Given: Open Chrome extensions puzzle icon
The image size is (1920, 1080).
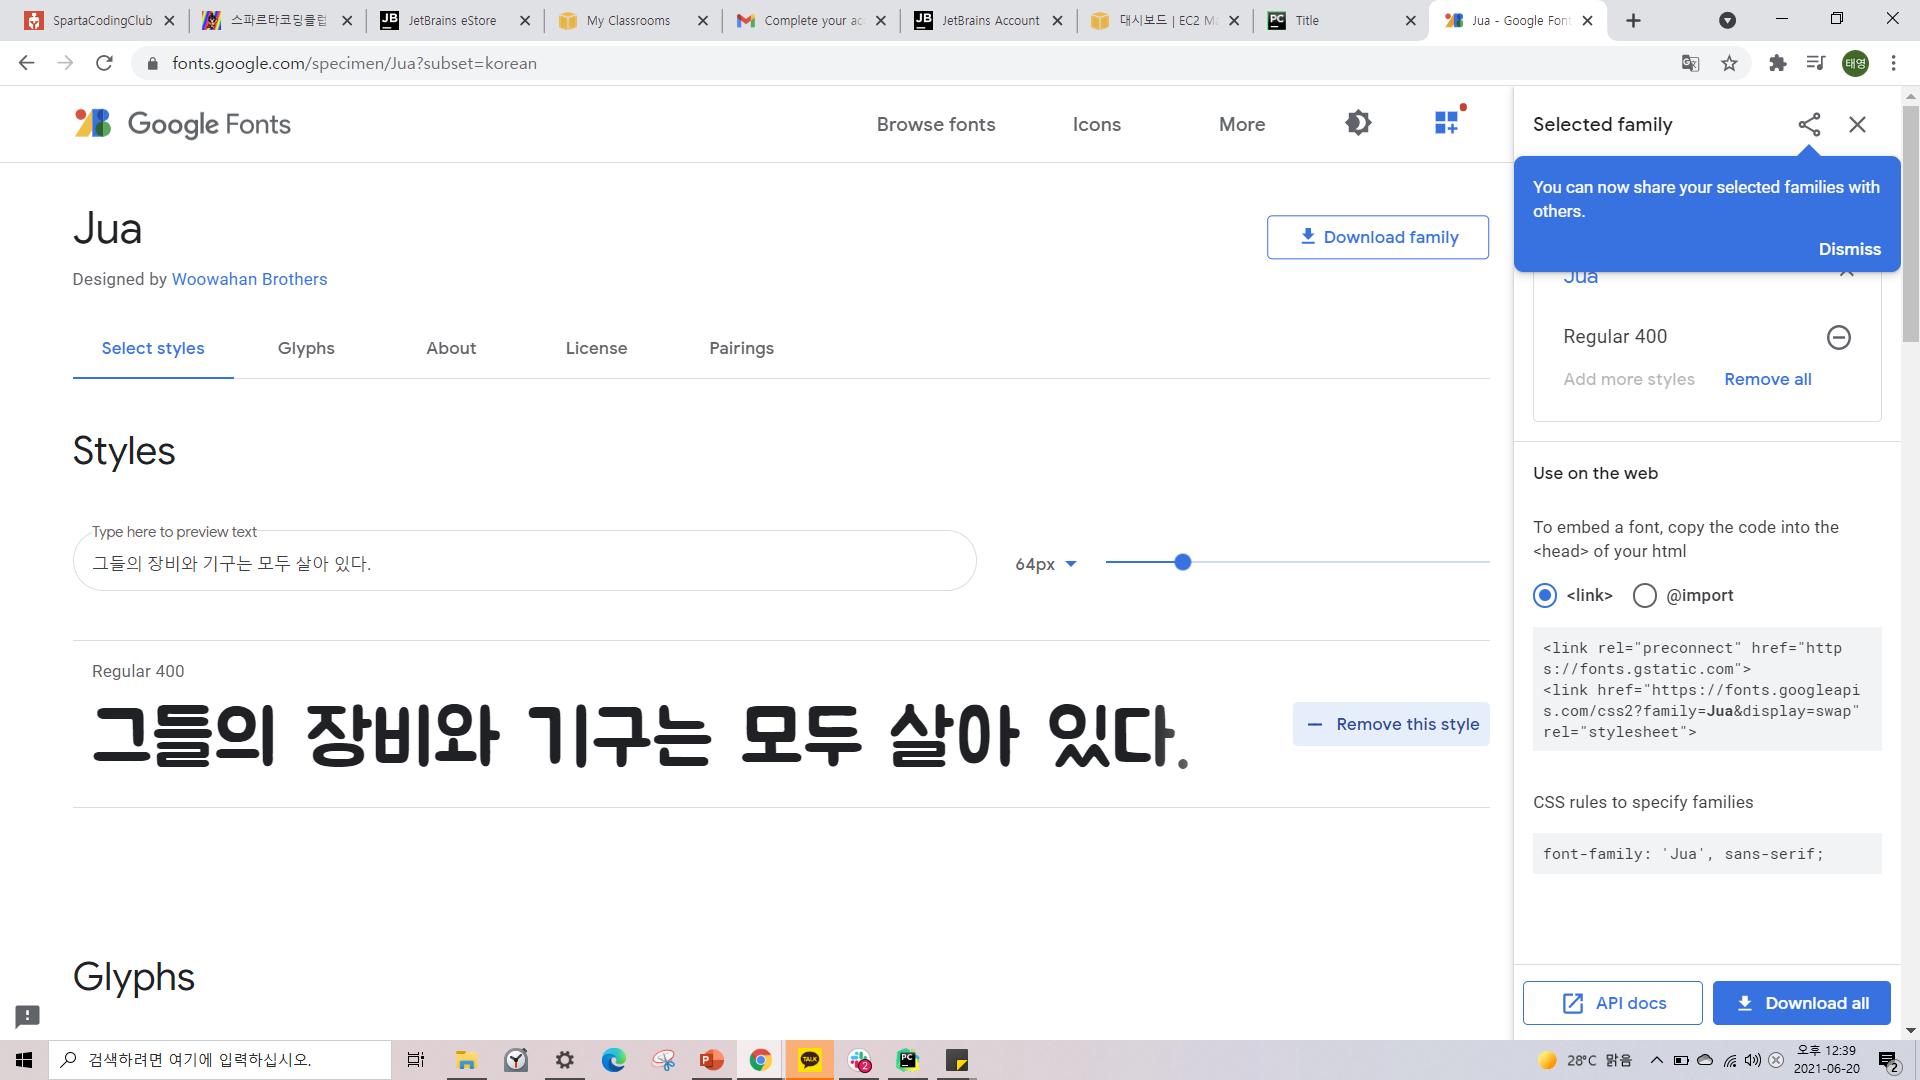Looking at the screenshot, I should (x=1777, y=63).
